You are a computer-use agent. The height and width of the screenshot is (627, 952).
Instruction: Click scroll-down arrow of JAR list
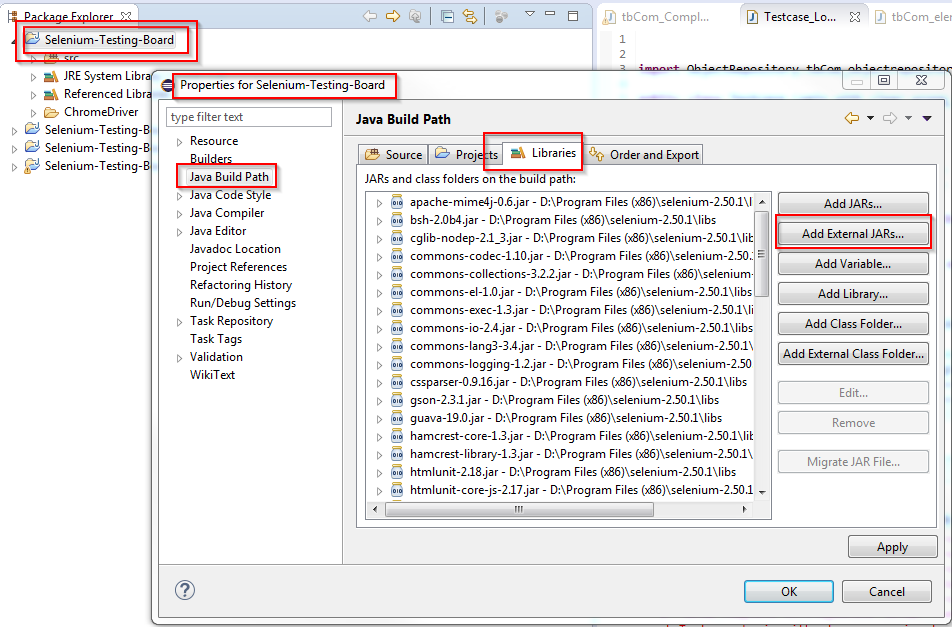pos(762,492)
